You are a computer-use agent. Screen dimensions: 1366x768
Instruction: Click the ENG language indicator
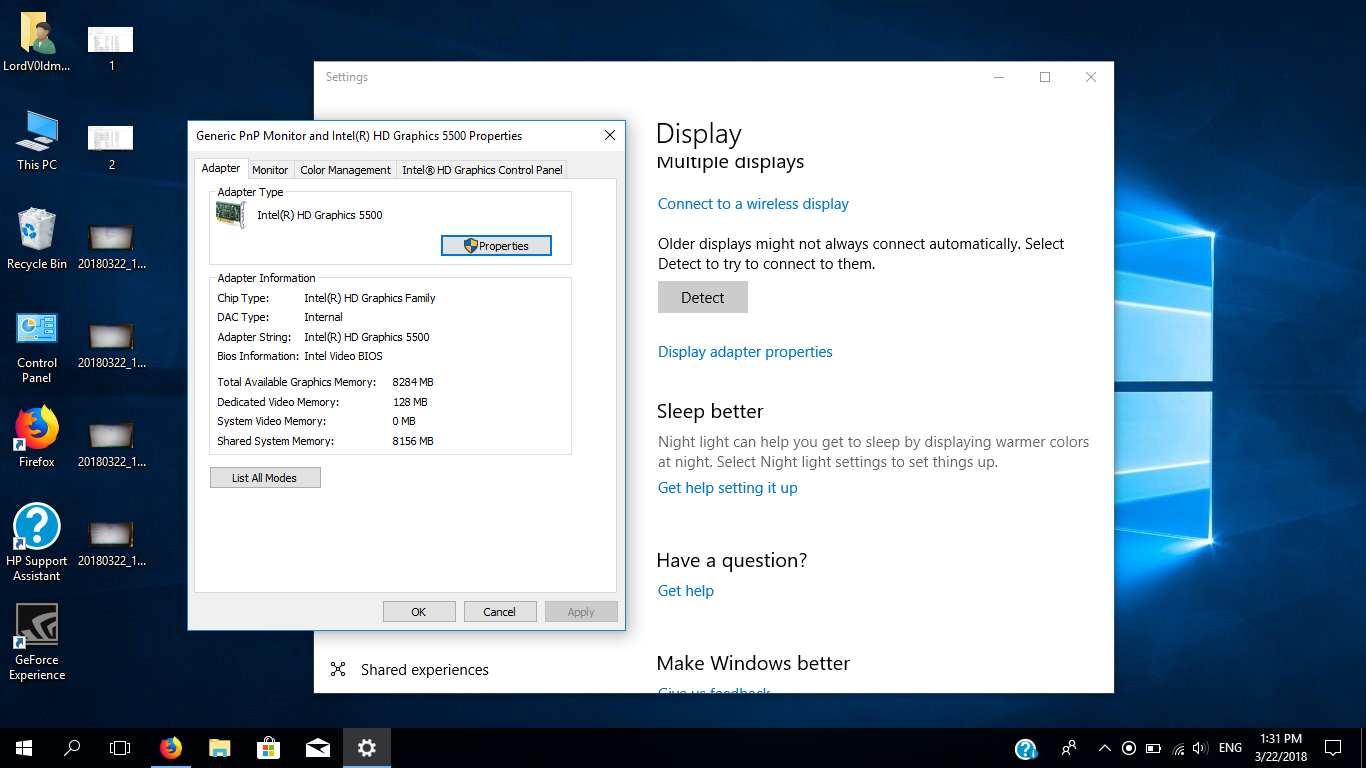pyautogui.click(x=1231, y=748)
